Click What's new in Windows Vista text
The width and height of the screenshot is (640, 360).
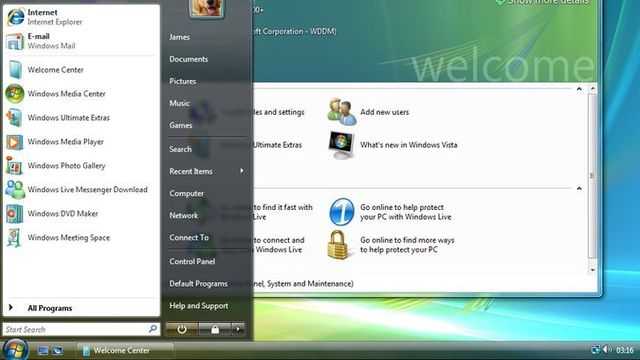[409, 145]
